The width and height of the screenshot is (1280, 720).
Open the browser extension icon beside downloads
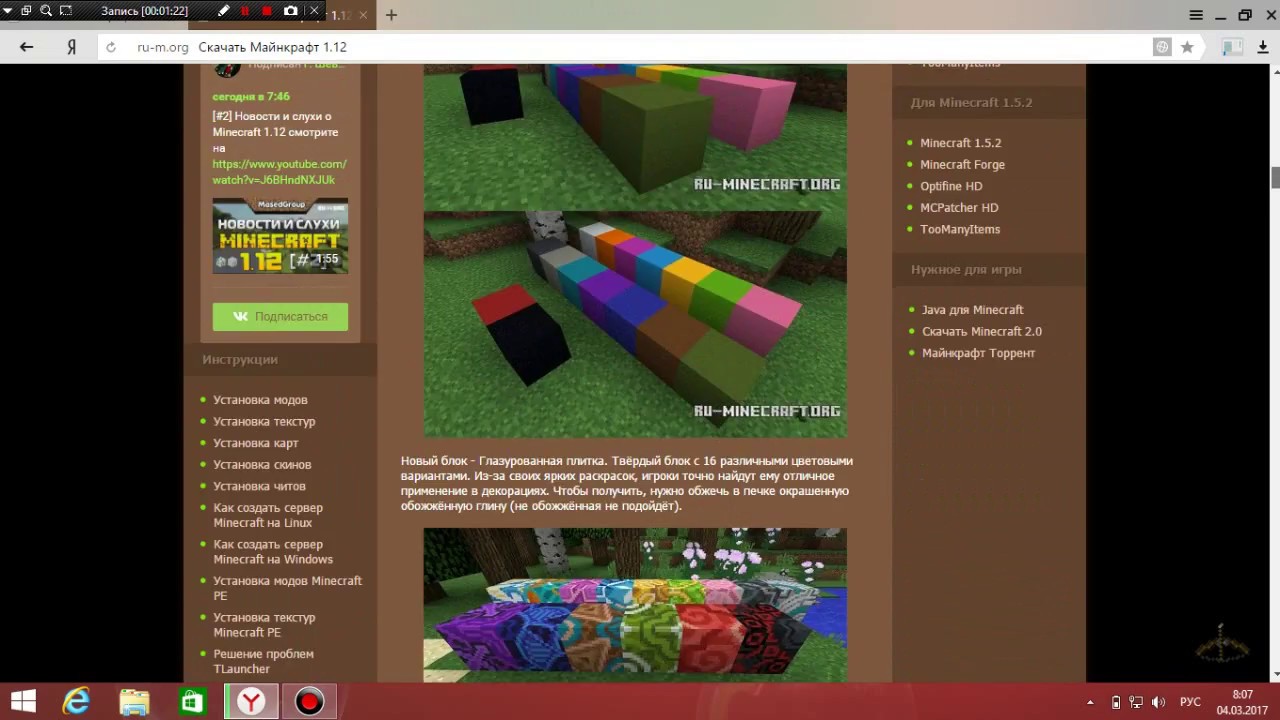tap(1233, 47)
